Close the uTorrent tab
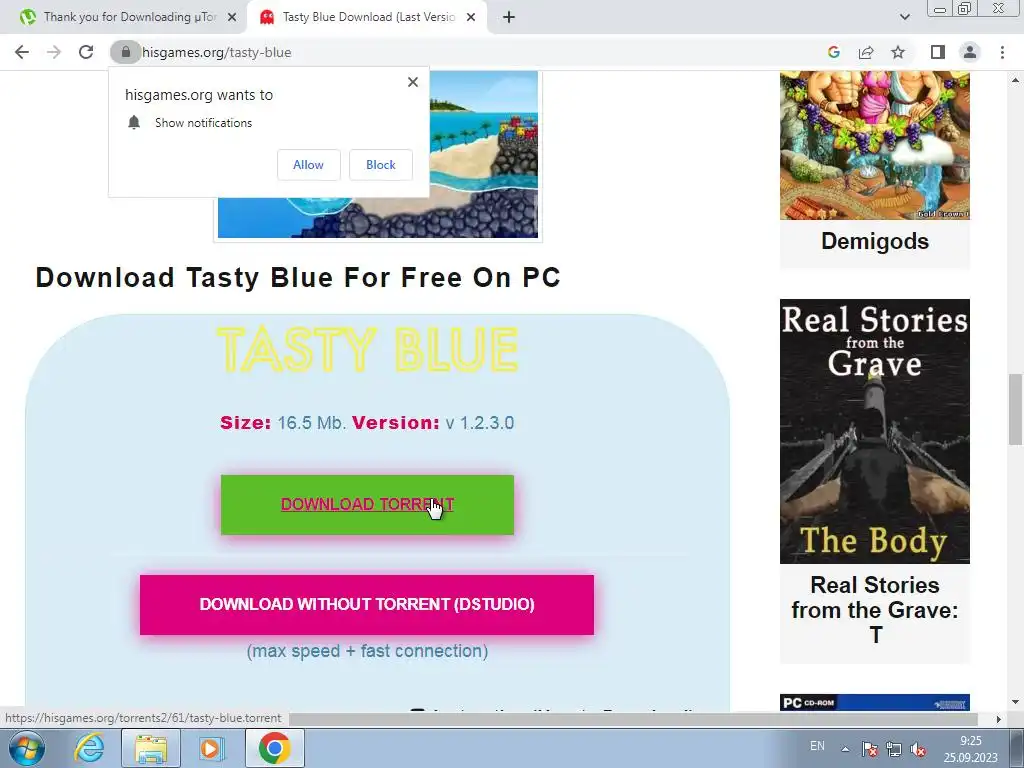The height and width of the screenshot is (768, 1024). [232, 17]
